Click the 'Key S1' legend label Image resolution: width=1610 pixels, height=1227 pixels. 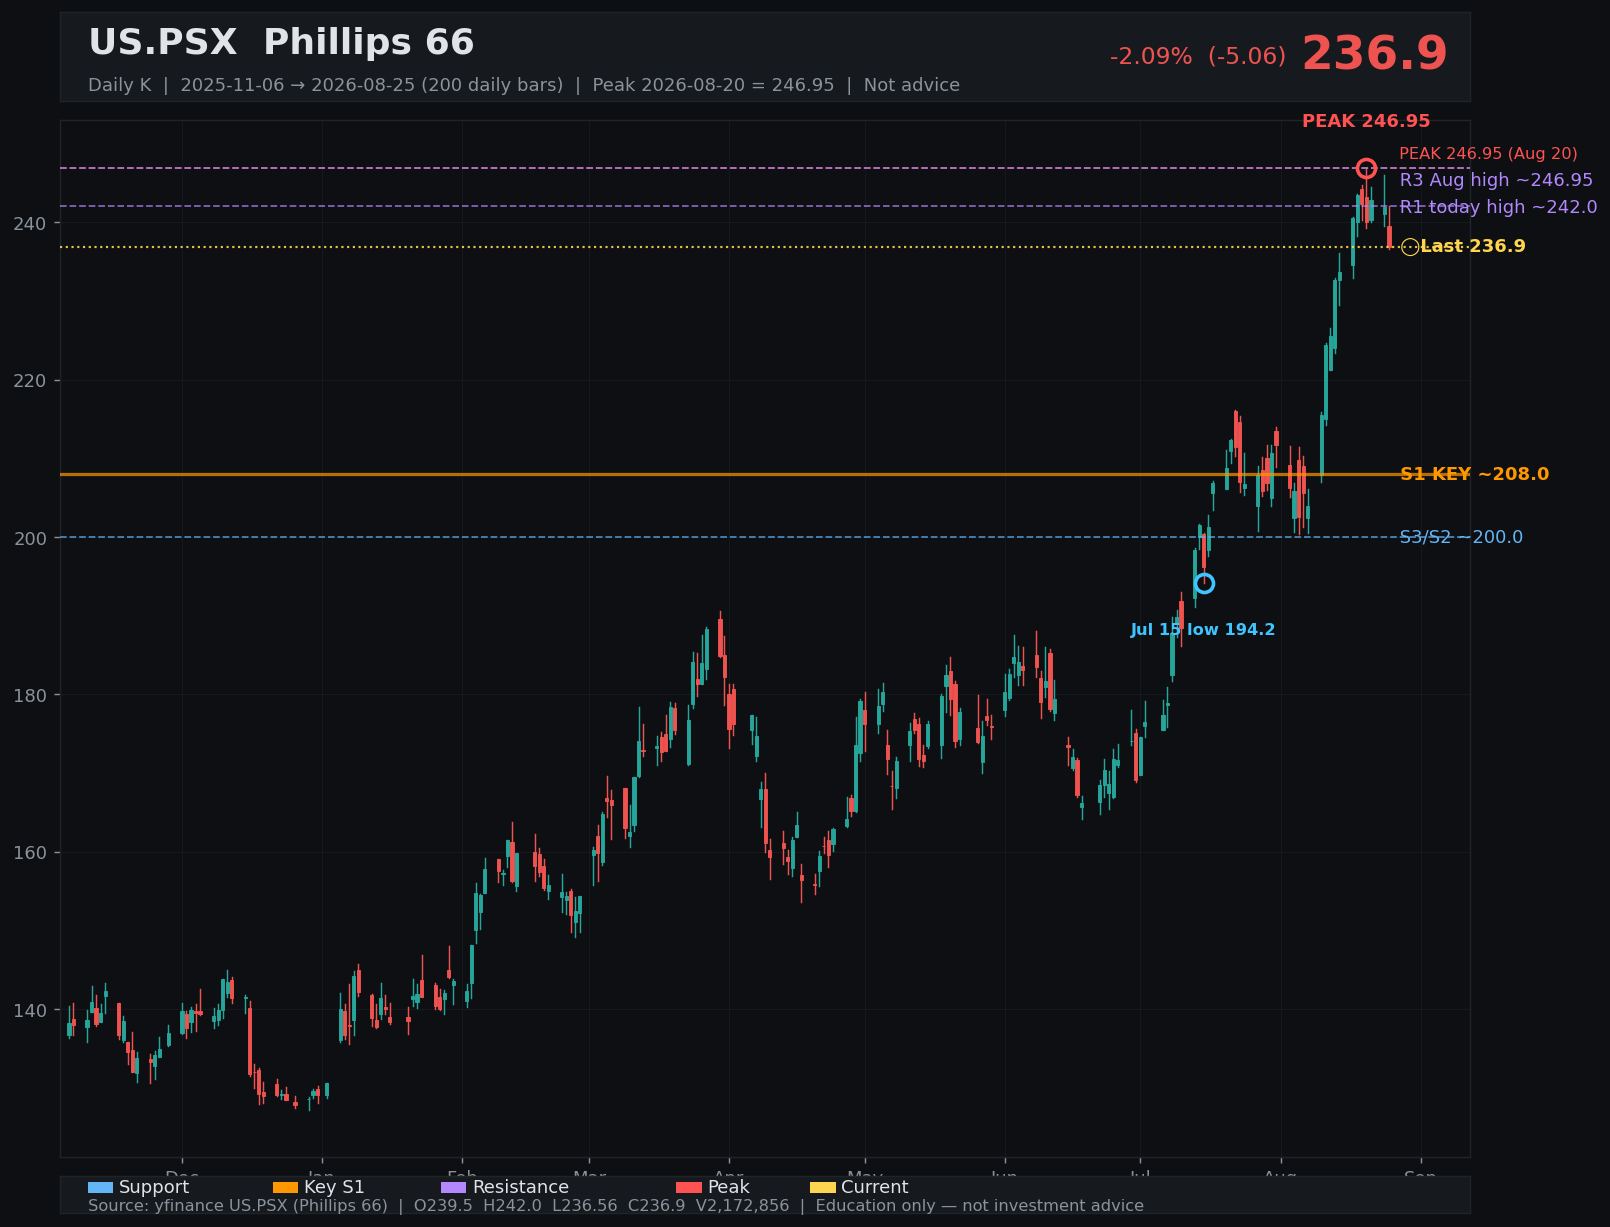pyautogui.click(x=334, y=1187)
